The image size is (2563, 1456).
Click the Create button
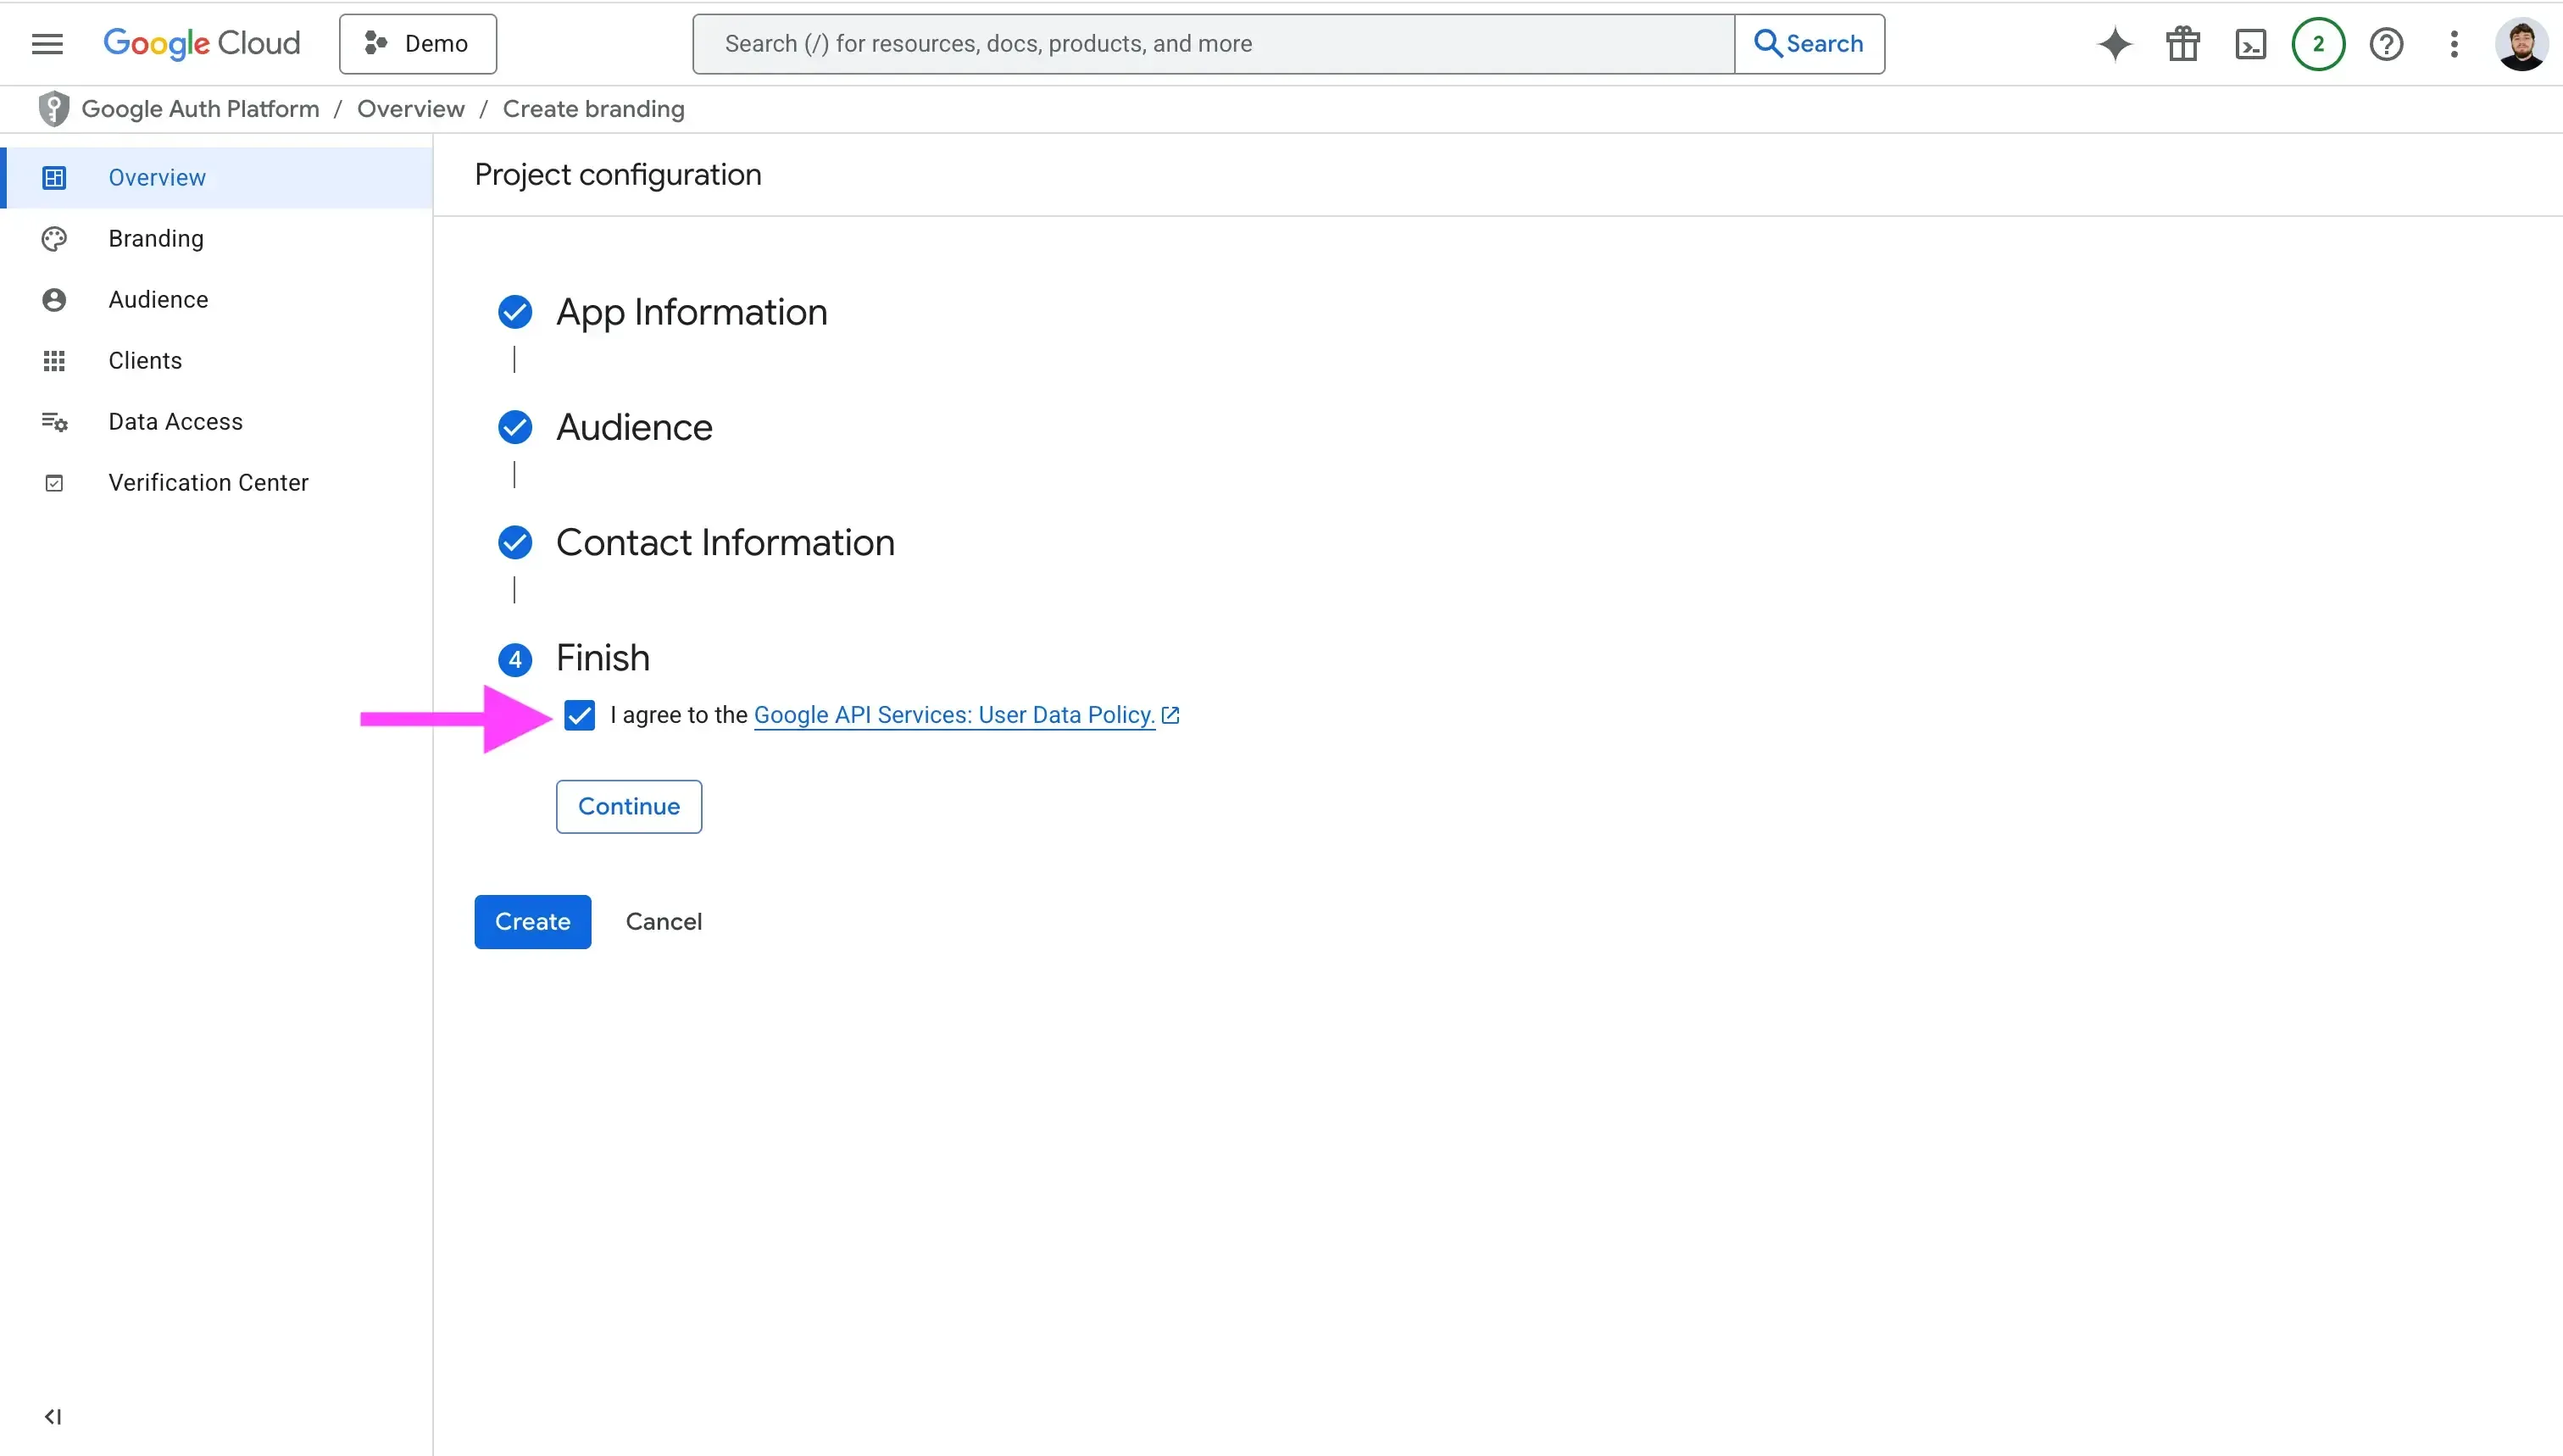(x=532, y=921)
